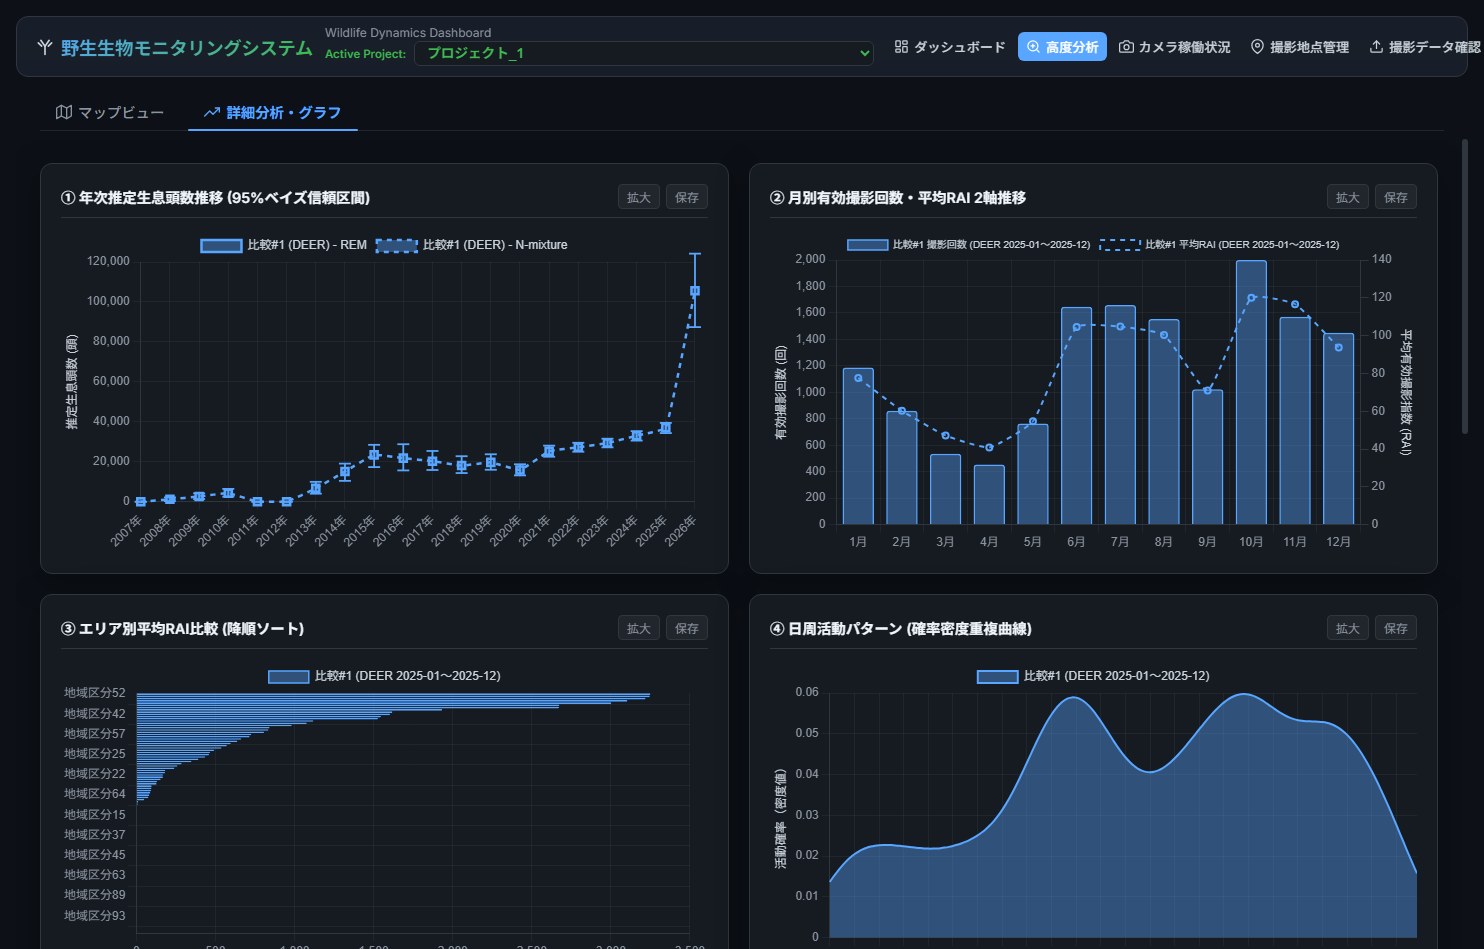Expand chart ① 年次推定生息頭数推移 with 拡大
The image size is (1484, 949).
coord(639,197)
